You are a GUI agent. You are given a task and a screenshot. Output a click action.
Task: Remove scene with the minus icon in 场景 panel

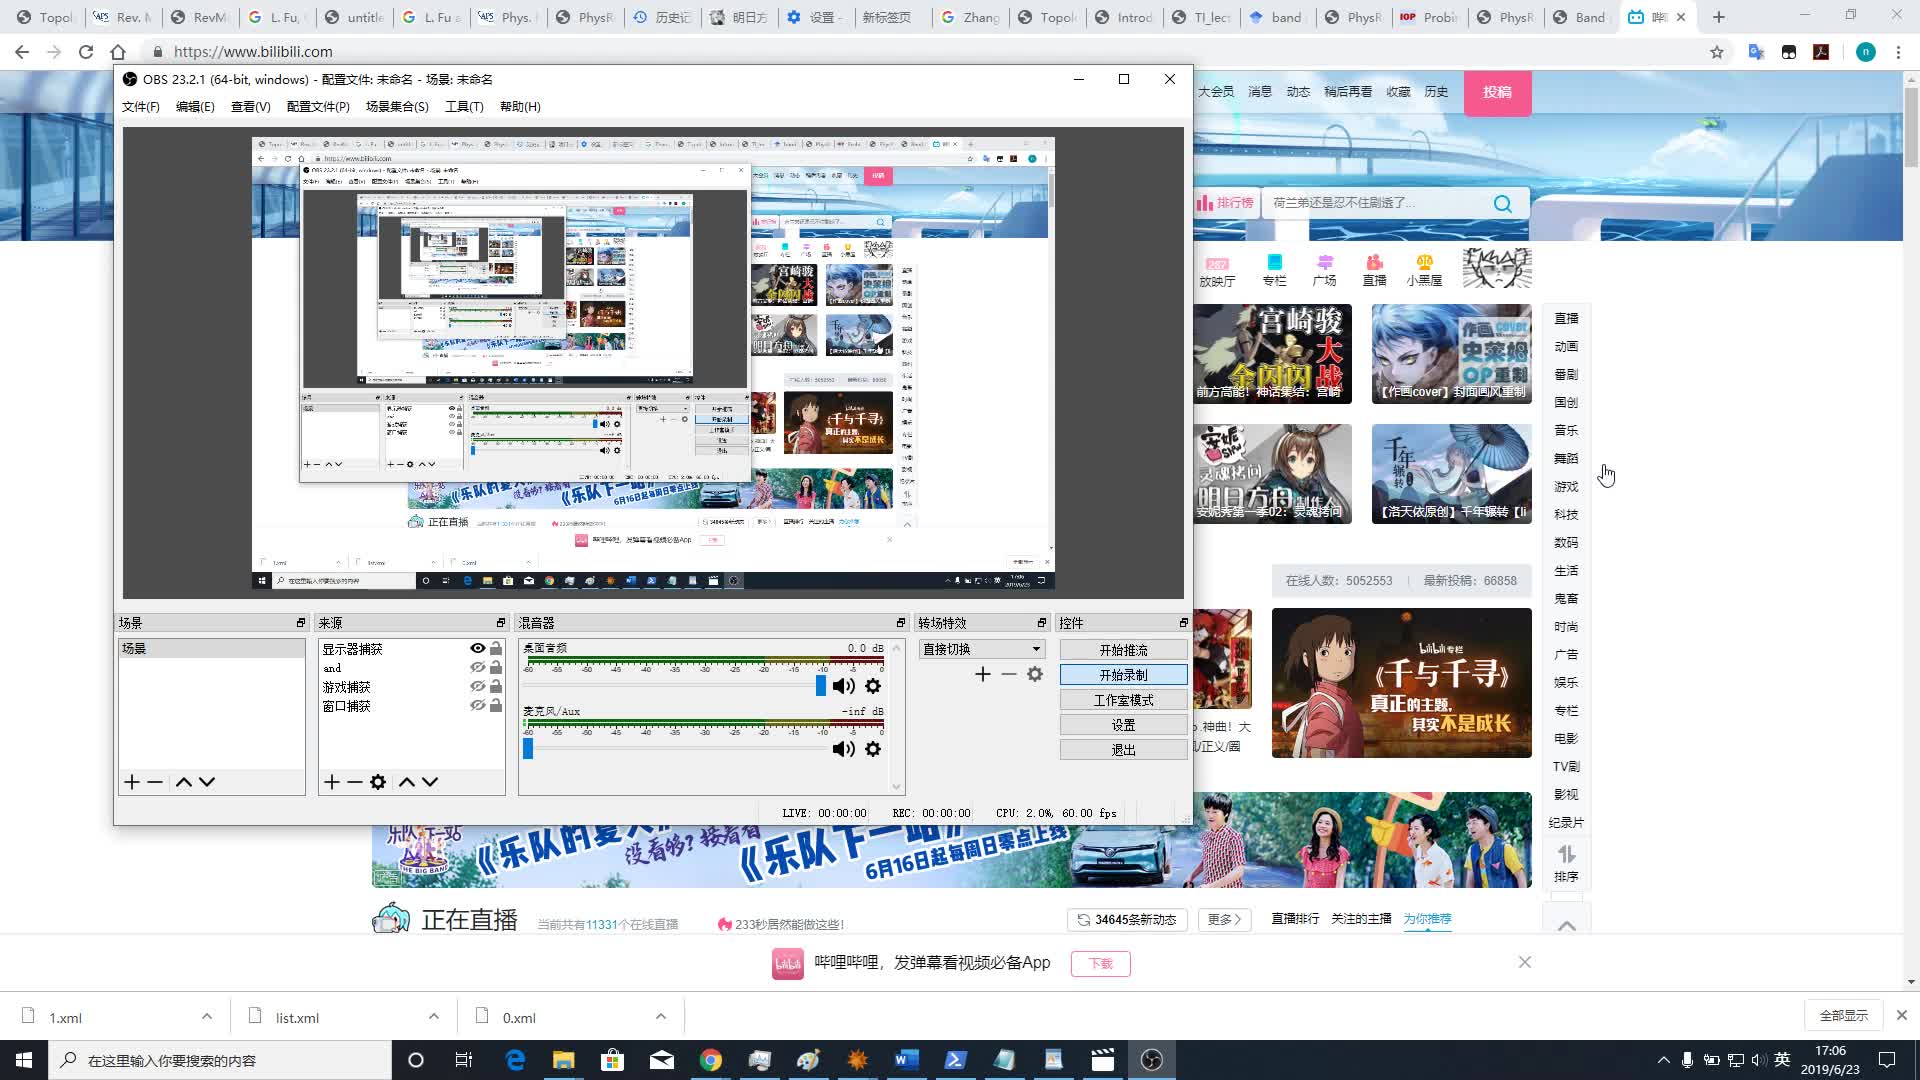tap(155, 782)
